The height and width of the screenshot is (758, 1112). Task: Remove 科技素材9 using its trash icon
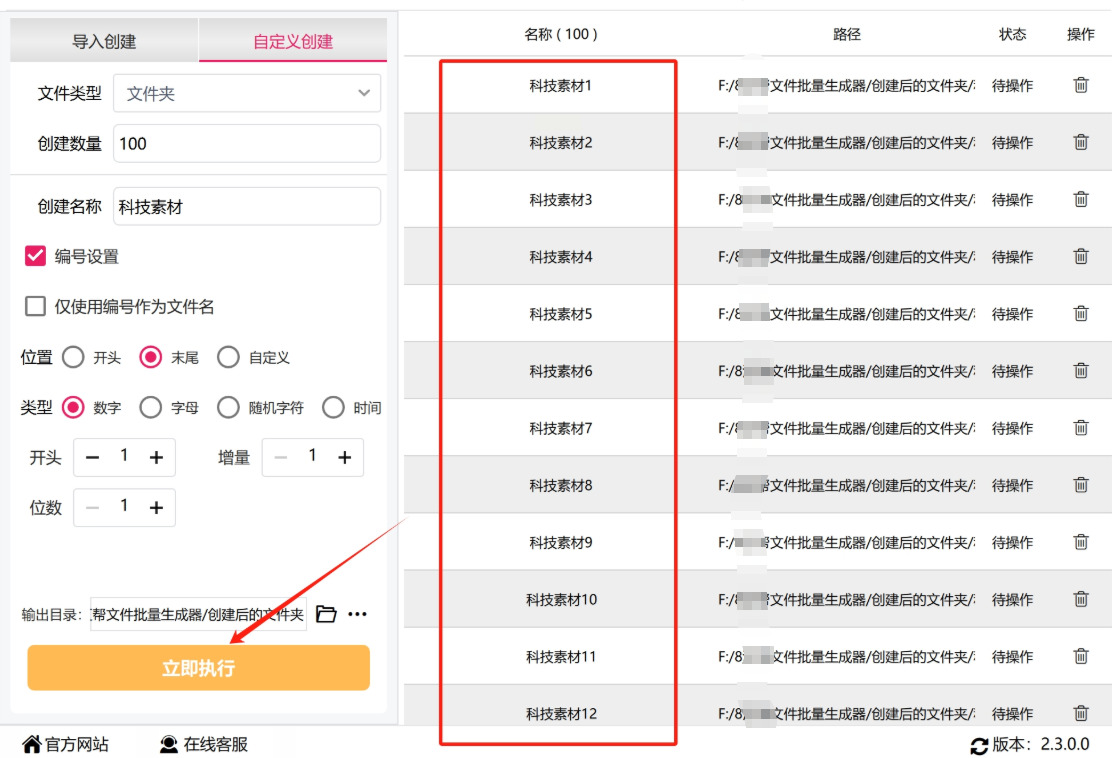[x=1081, y=542]
